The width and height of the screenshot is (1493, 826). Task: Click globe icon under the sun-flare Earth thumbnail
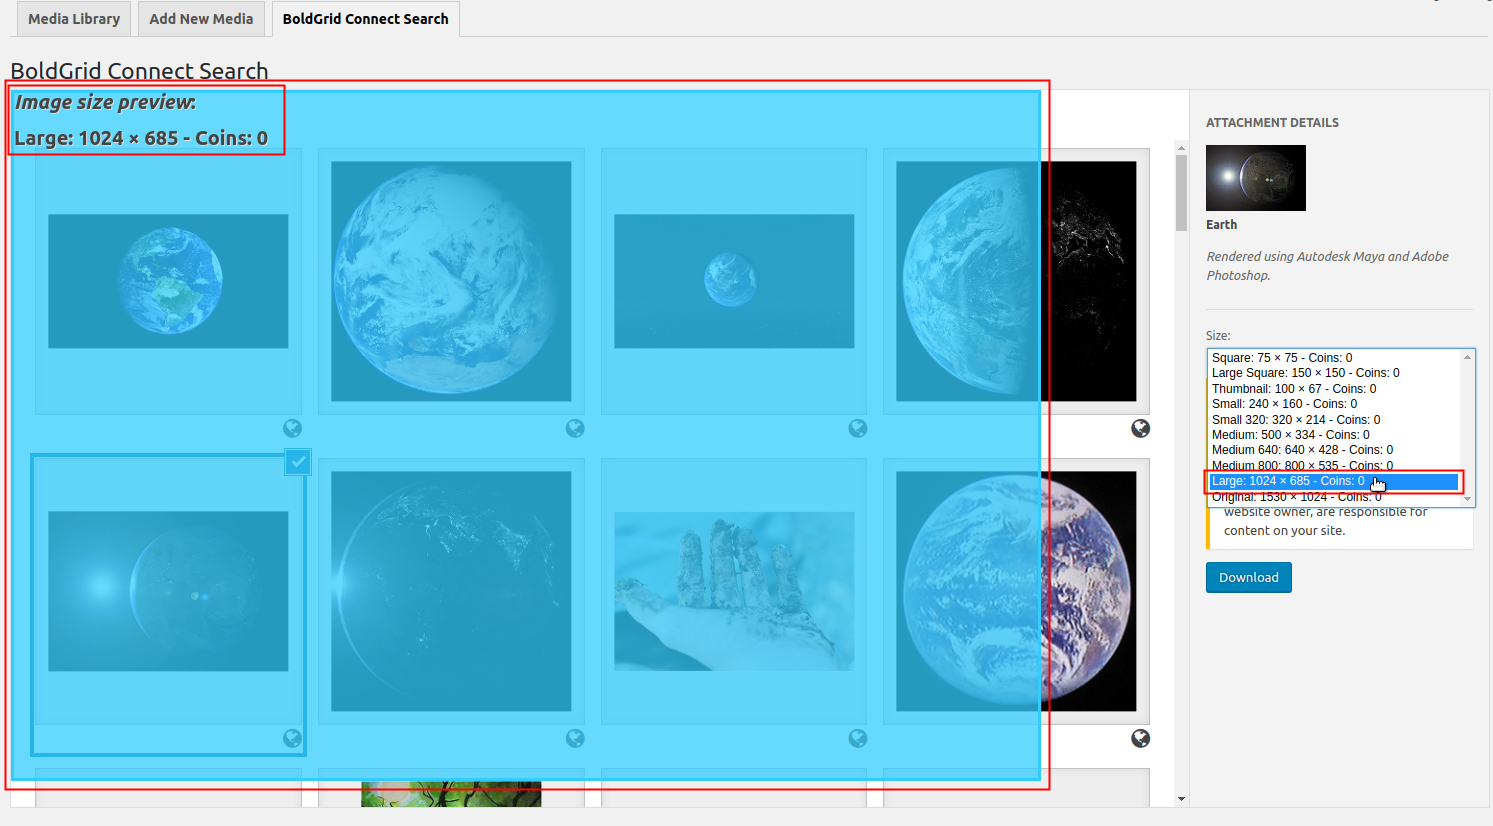click(x=292, y=739)
